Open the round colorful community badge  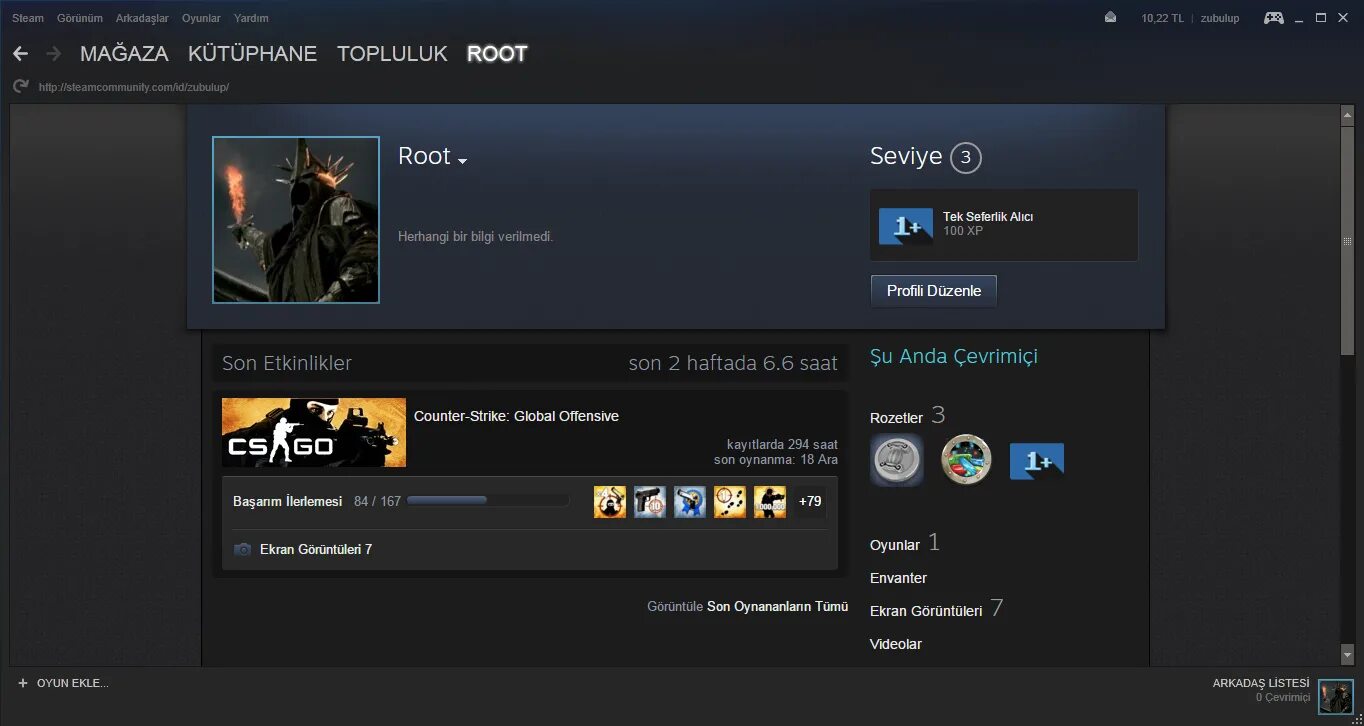pyautogui.click(x=966, y=460)
